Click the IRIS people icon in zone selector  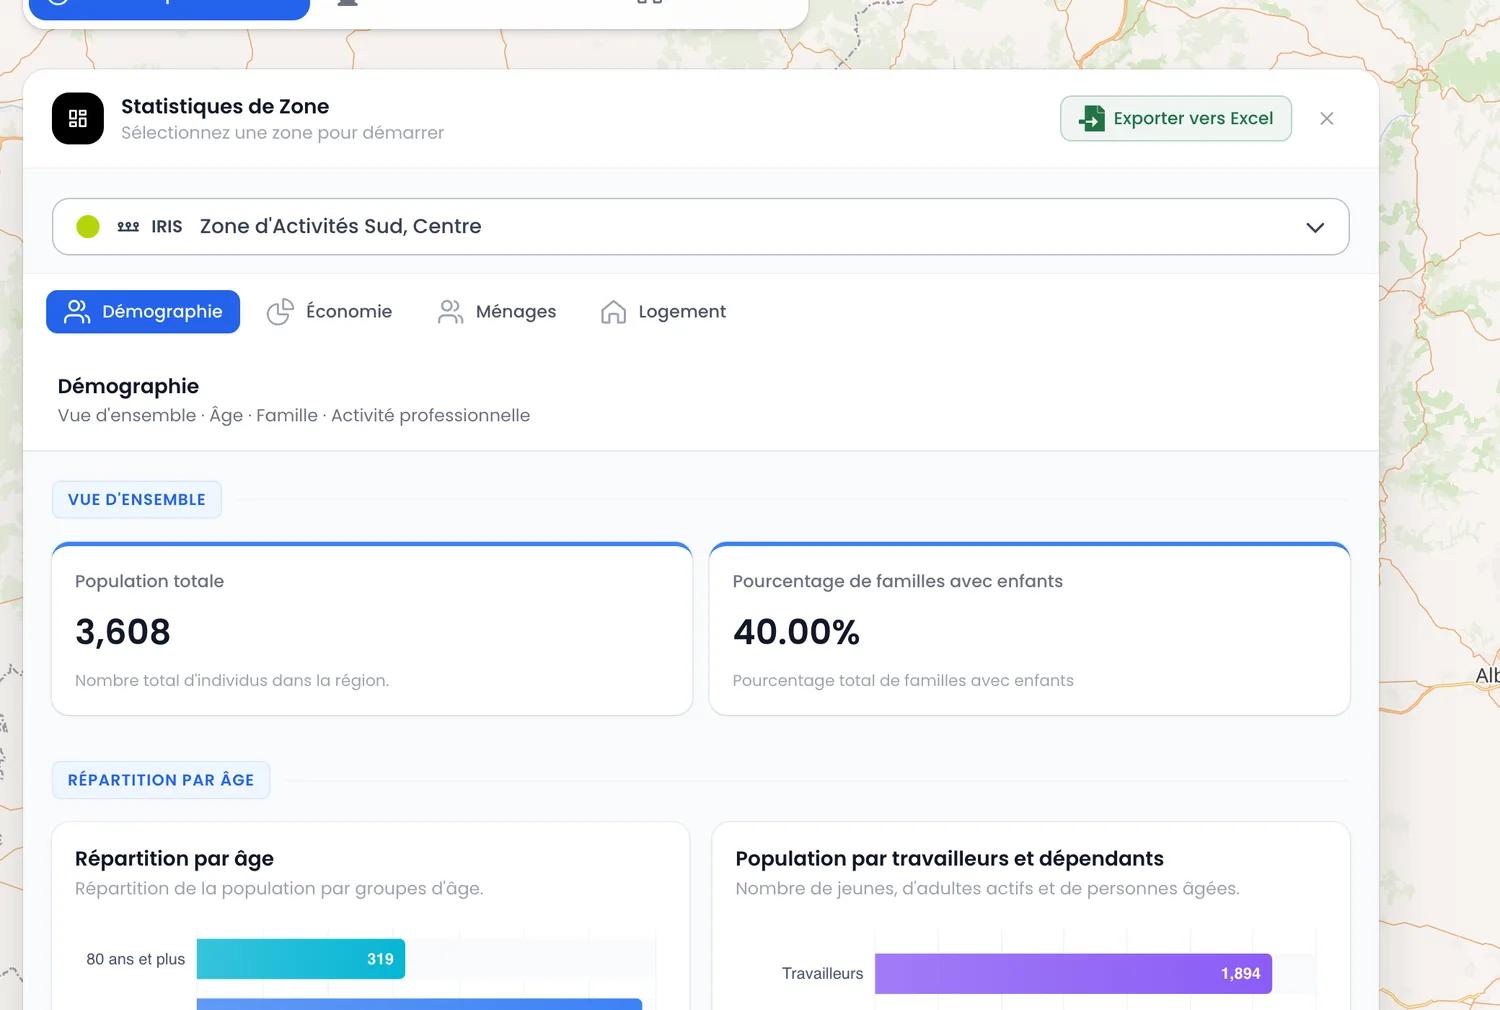click(128, 227)
